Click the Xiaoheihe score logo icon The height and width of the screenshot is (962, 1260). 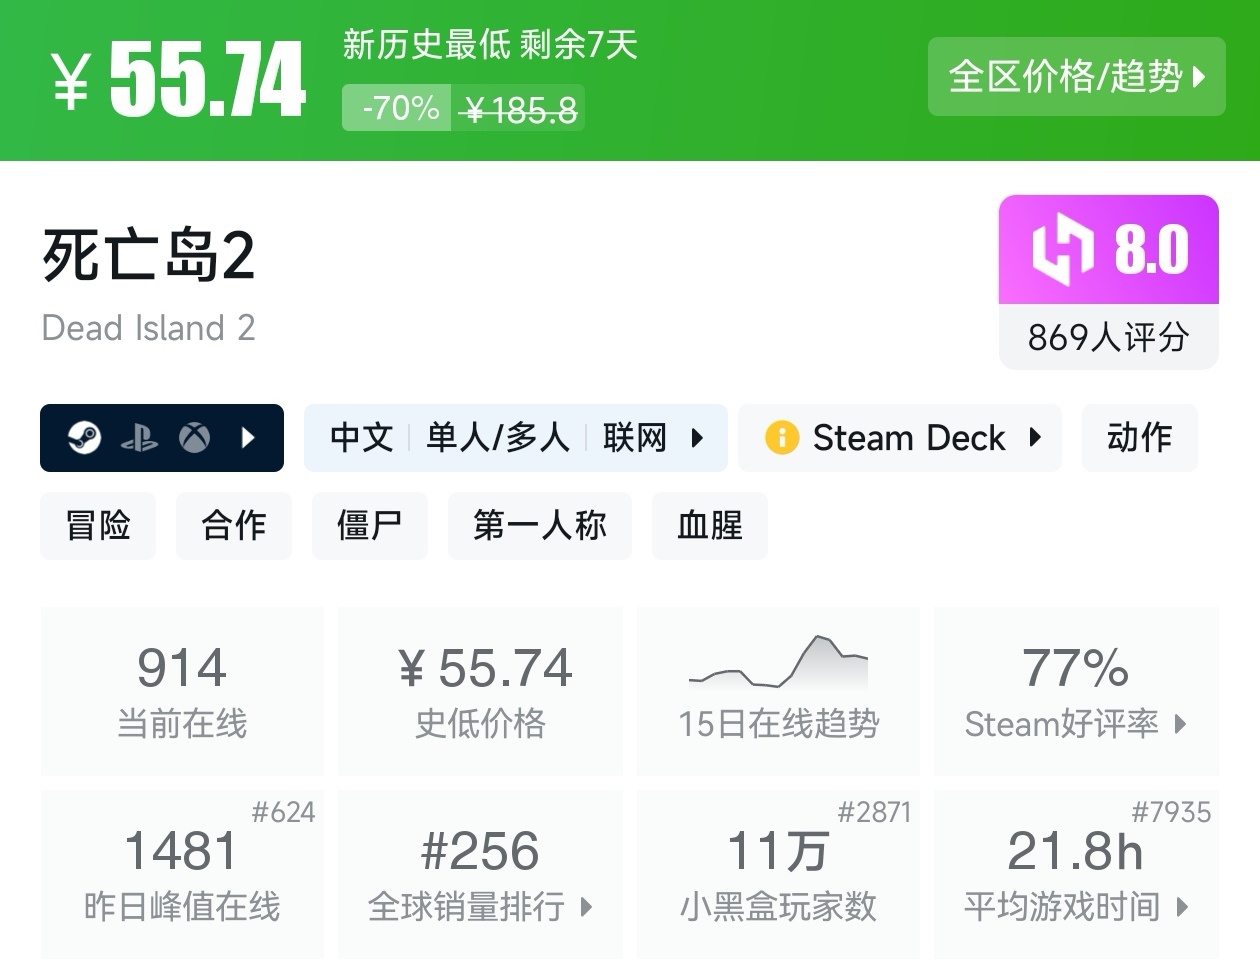(x=1062, y=250)
